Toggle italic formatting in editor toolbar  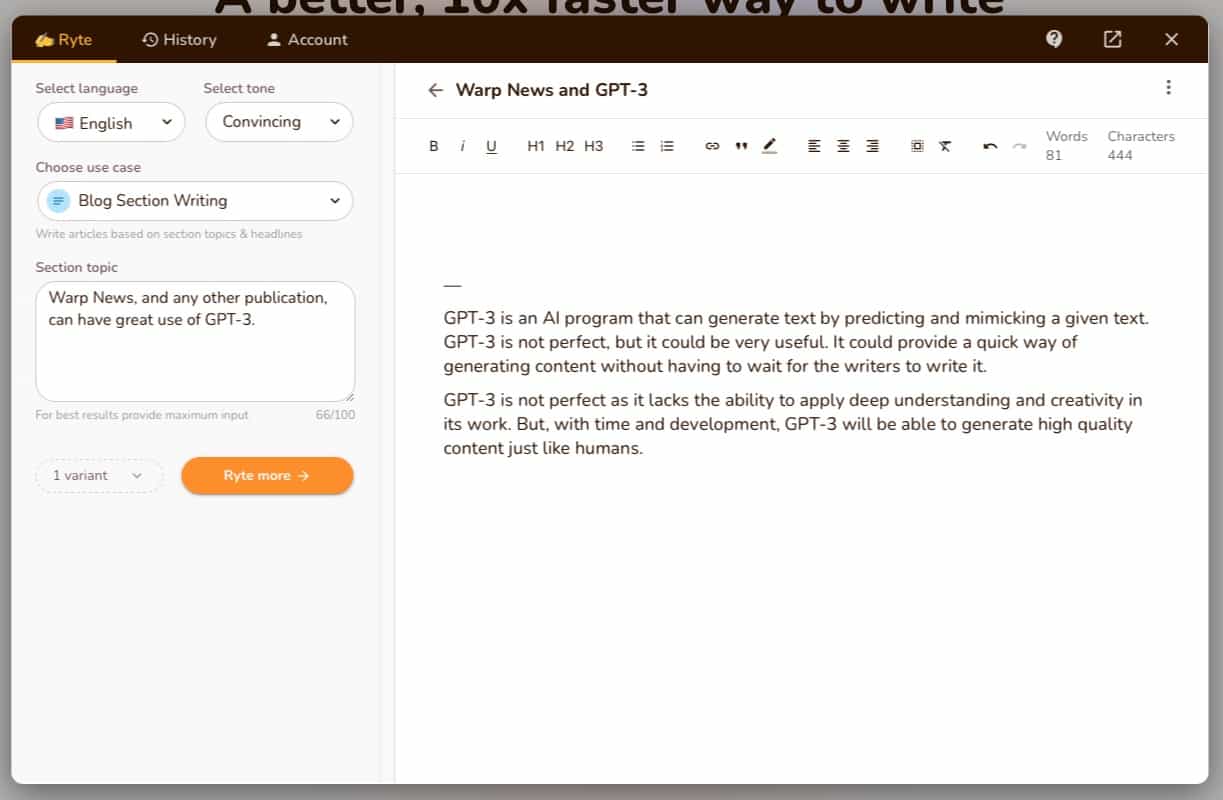coord(462,146)
